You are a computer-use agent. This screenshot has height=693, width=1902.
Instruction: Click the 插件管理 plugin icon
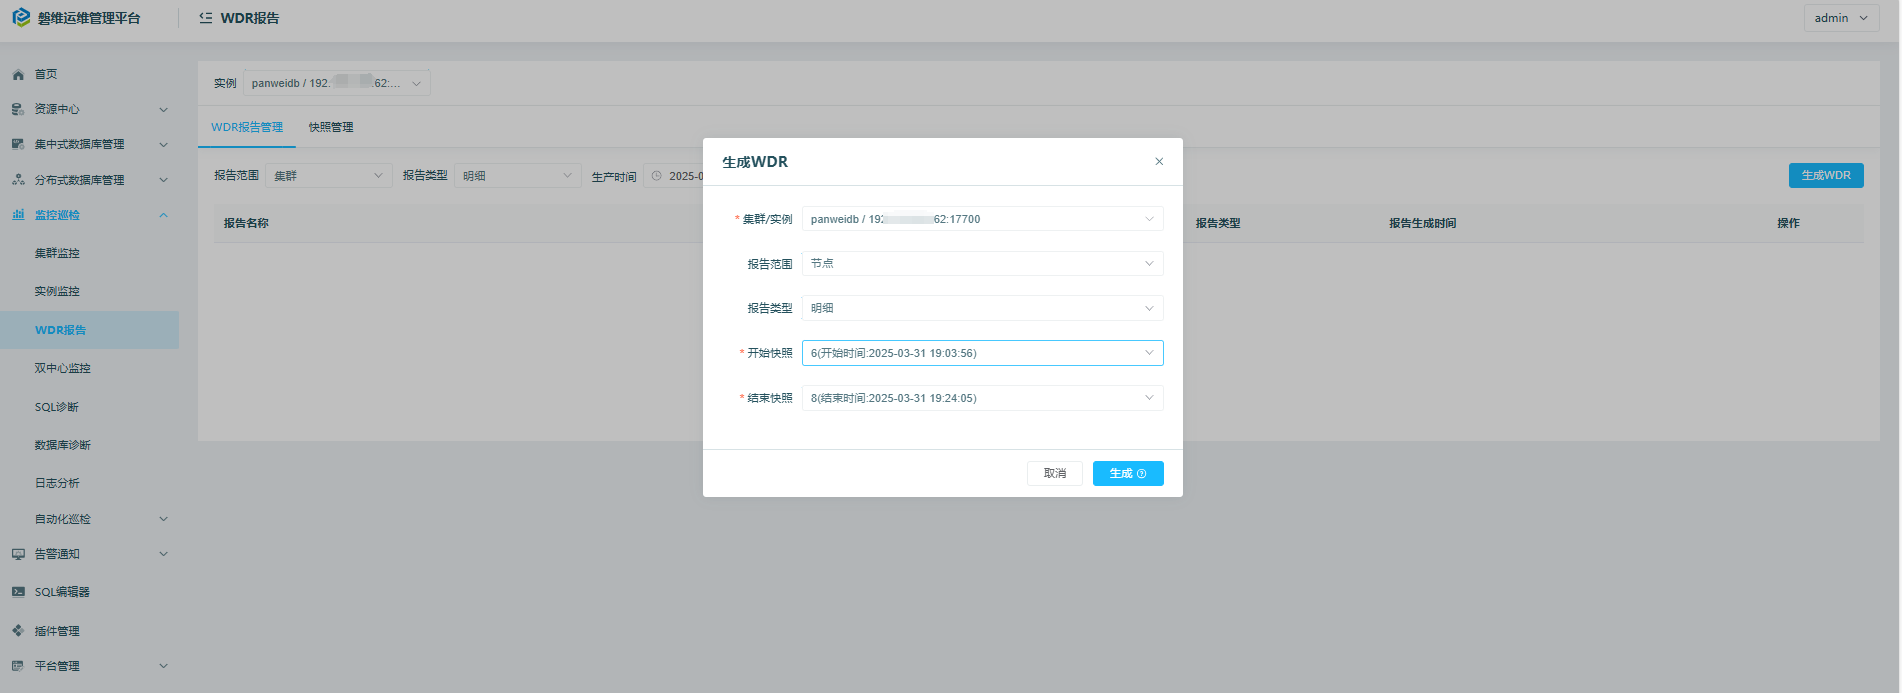click(x=18, y=631)
